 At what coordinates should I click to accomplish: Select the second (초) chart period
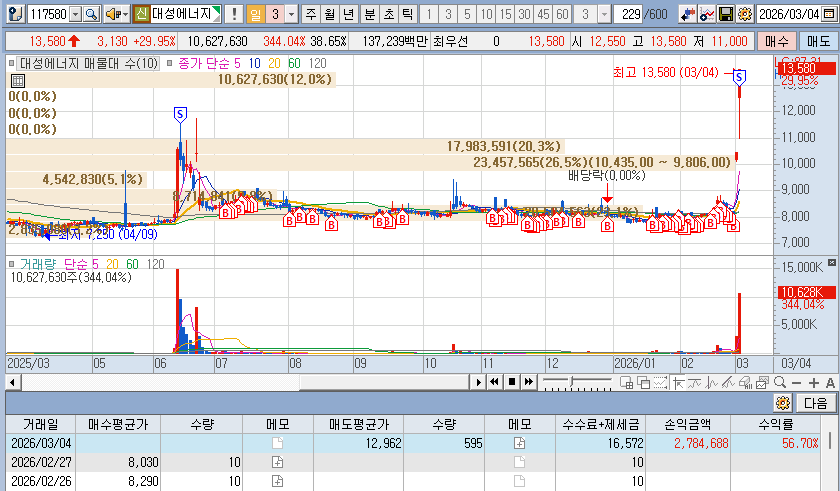(x=388, y=14)
